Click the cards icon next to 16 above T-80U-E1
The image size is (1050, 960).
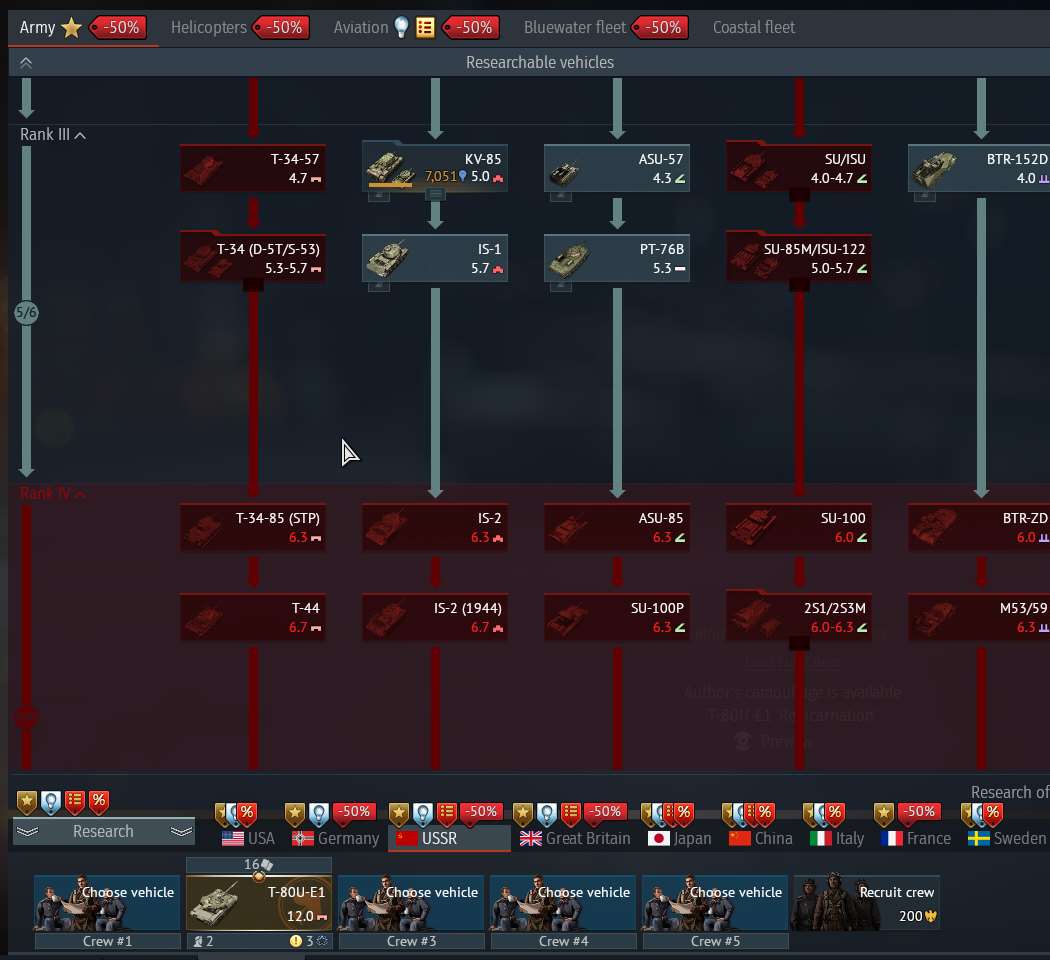[x=267, y=864]
